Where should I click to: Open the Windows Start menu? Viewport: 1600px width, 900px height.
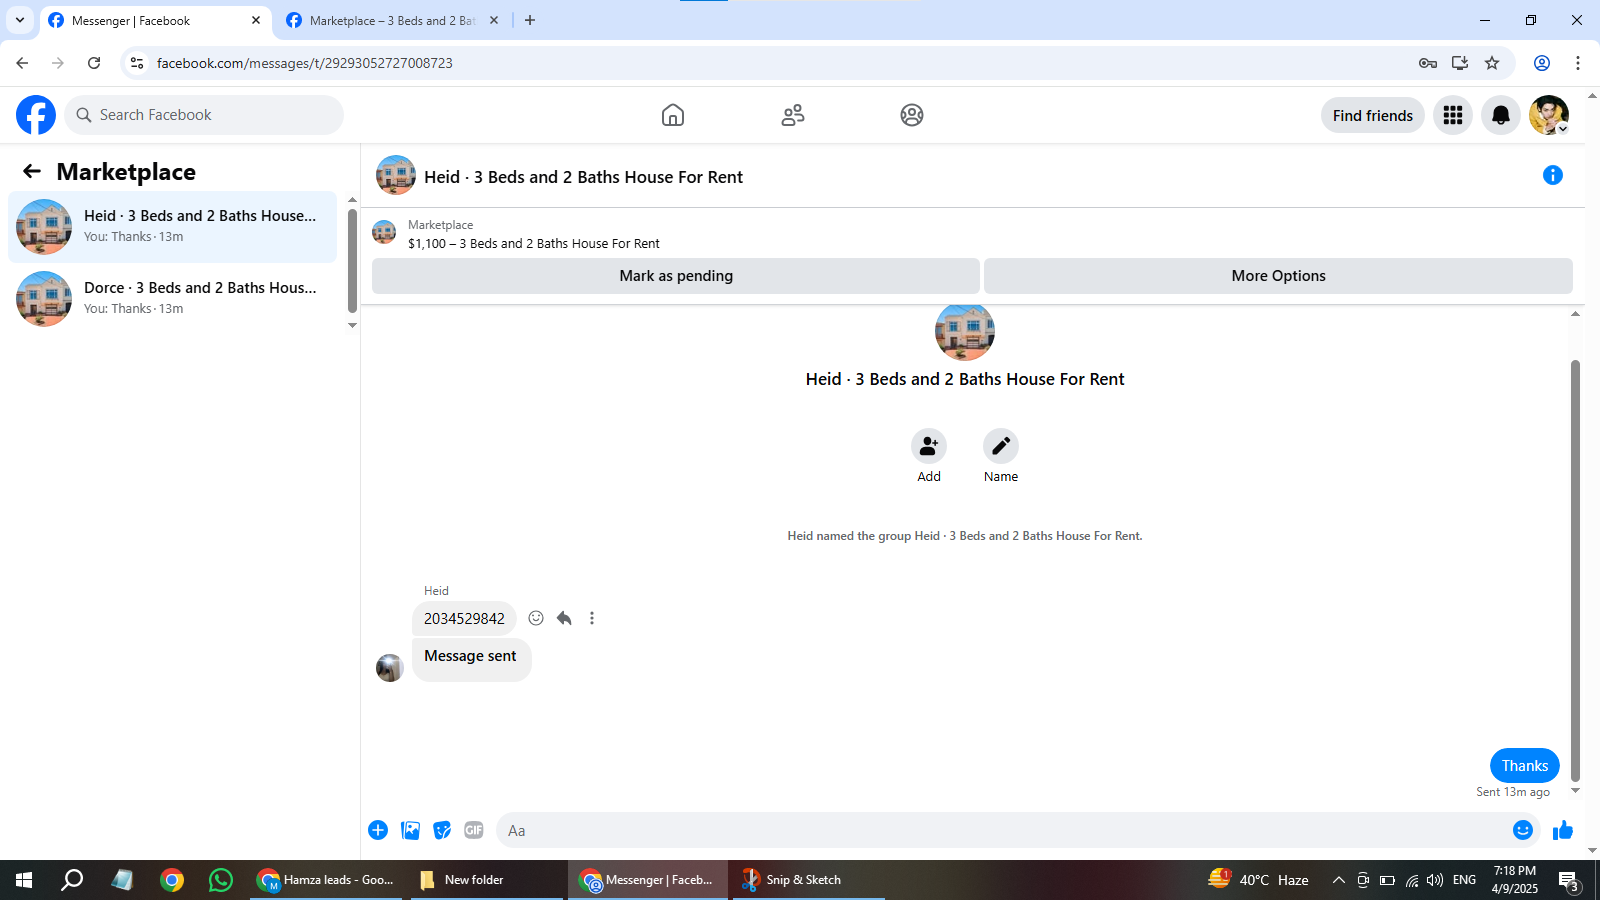pyautogui.click(x=24, y=880)
